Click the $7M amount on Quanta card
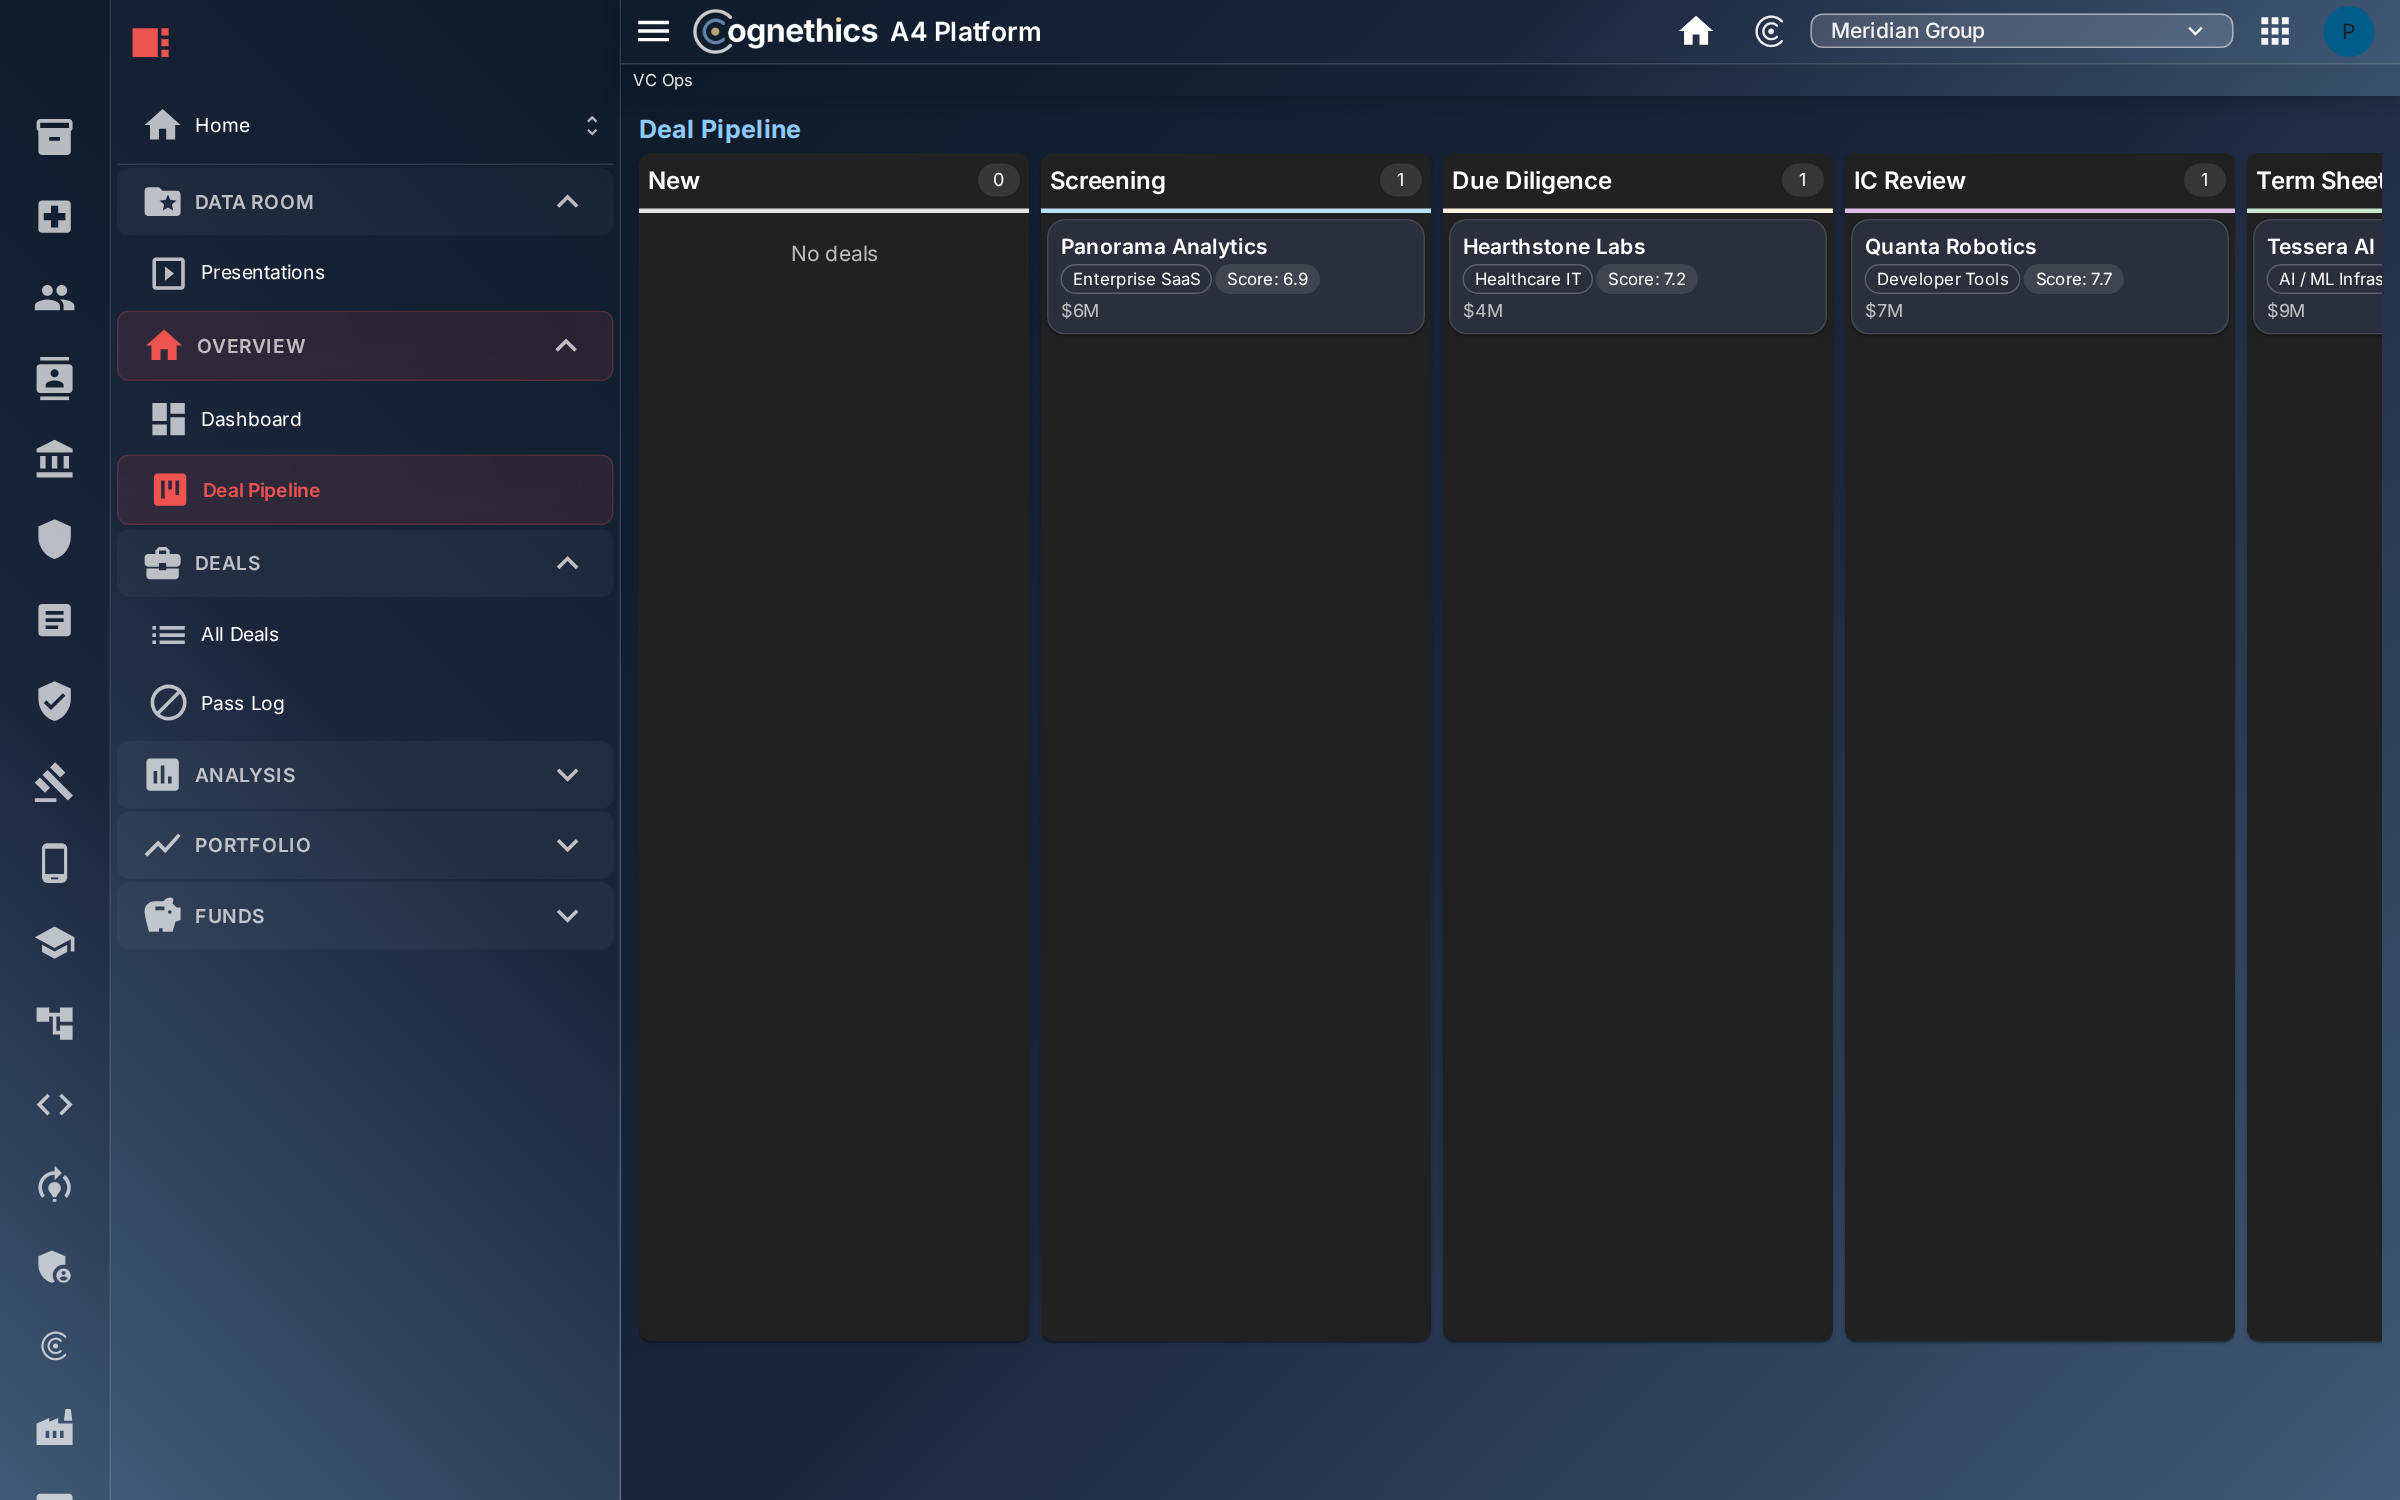2400x1500 pixels. pyautogui.click(x=1884, y=311)
